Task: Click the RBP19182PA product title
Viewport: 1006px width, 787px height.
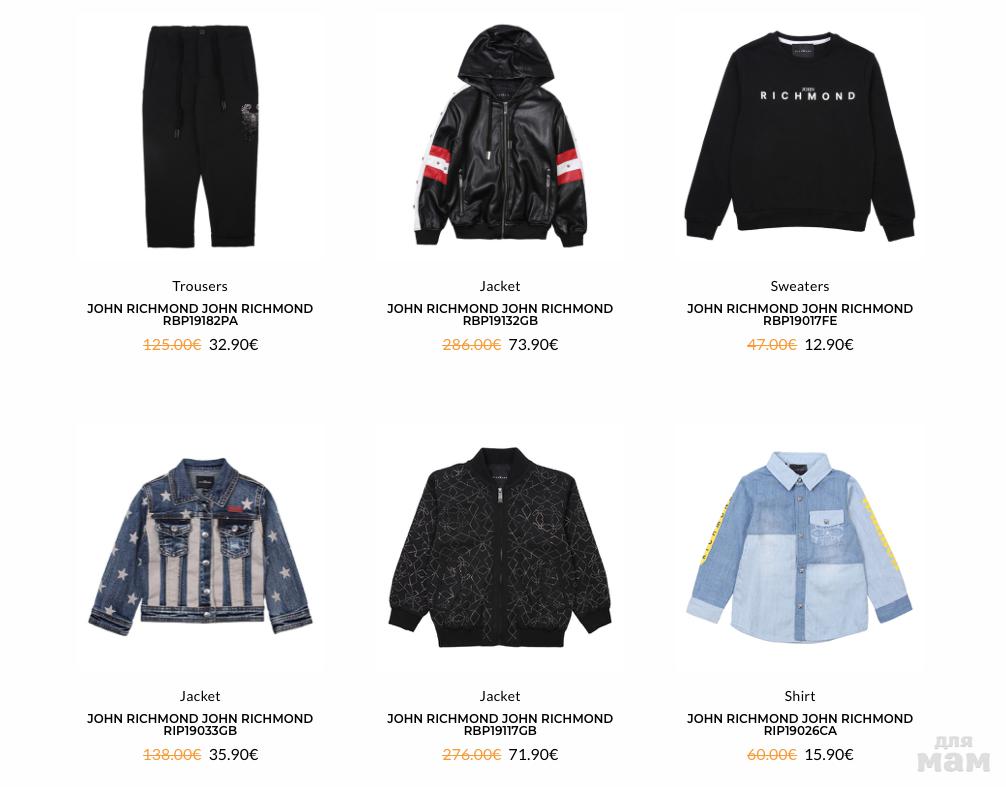Action: [200, 314]
